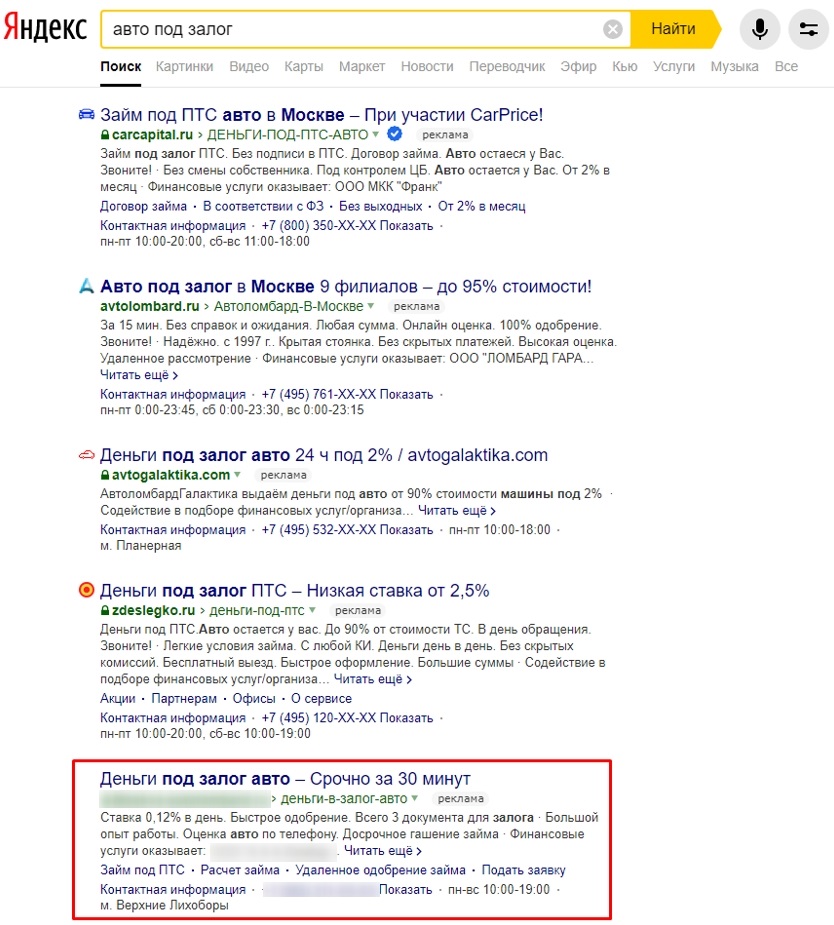Click the green padlock beside avtogalaktika.com
834x925 pixels.
pos(105,475)
